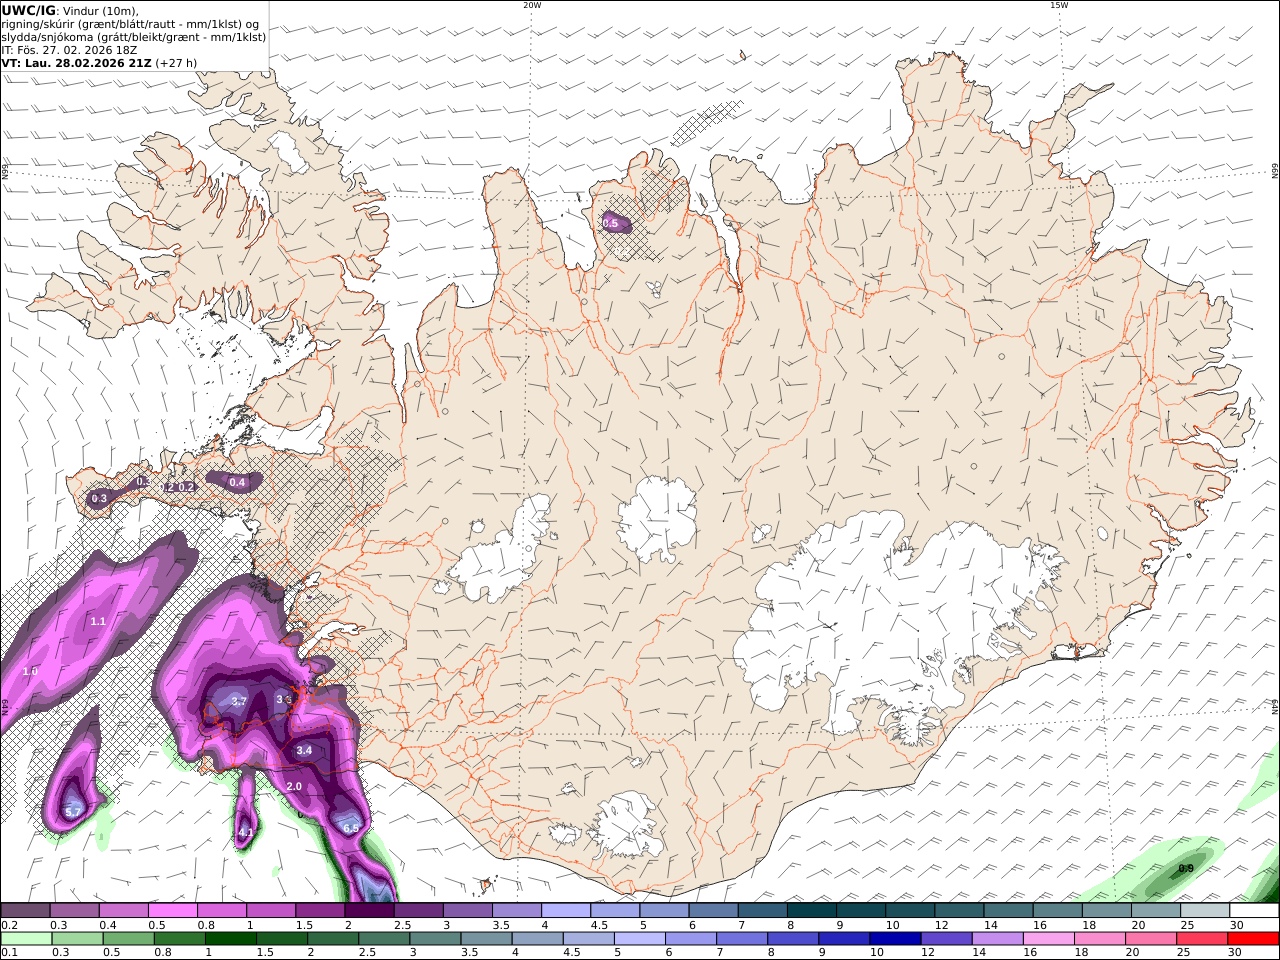Image resolution: width=1280 pixels, height=960 pixels.
Task: Select rain scale swatch between 5 and 6
Action: [640, 939]
